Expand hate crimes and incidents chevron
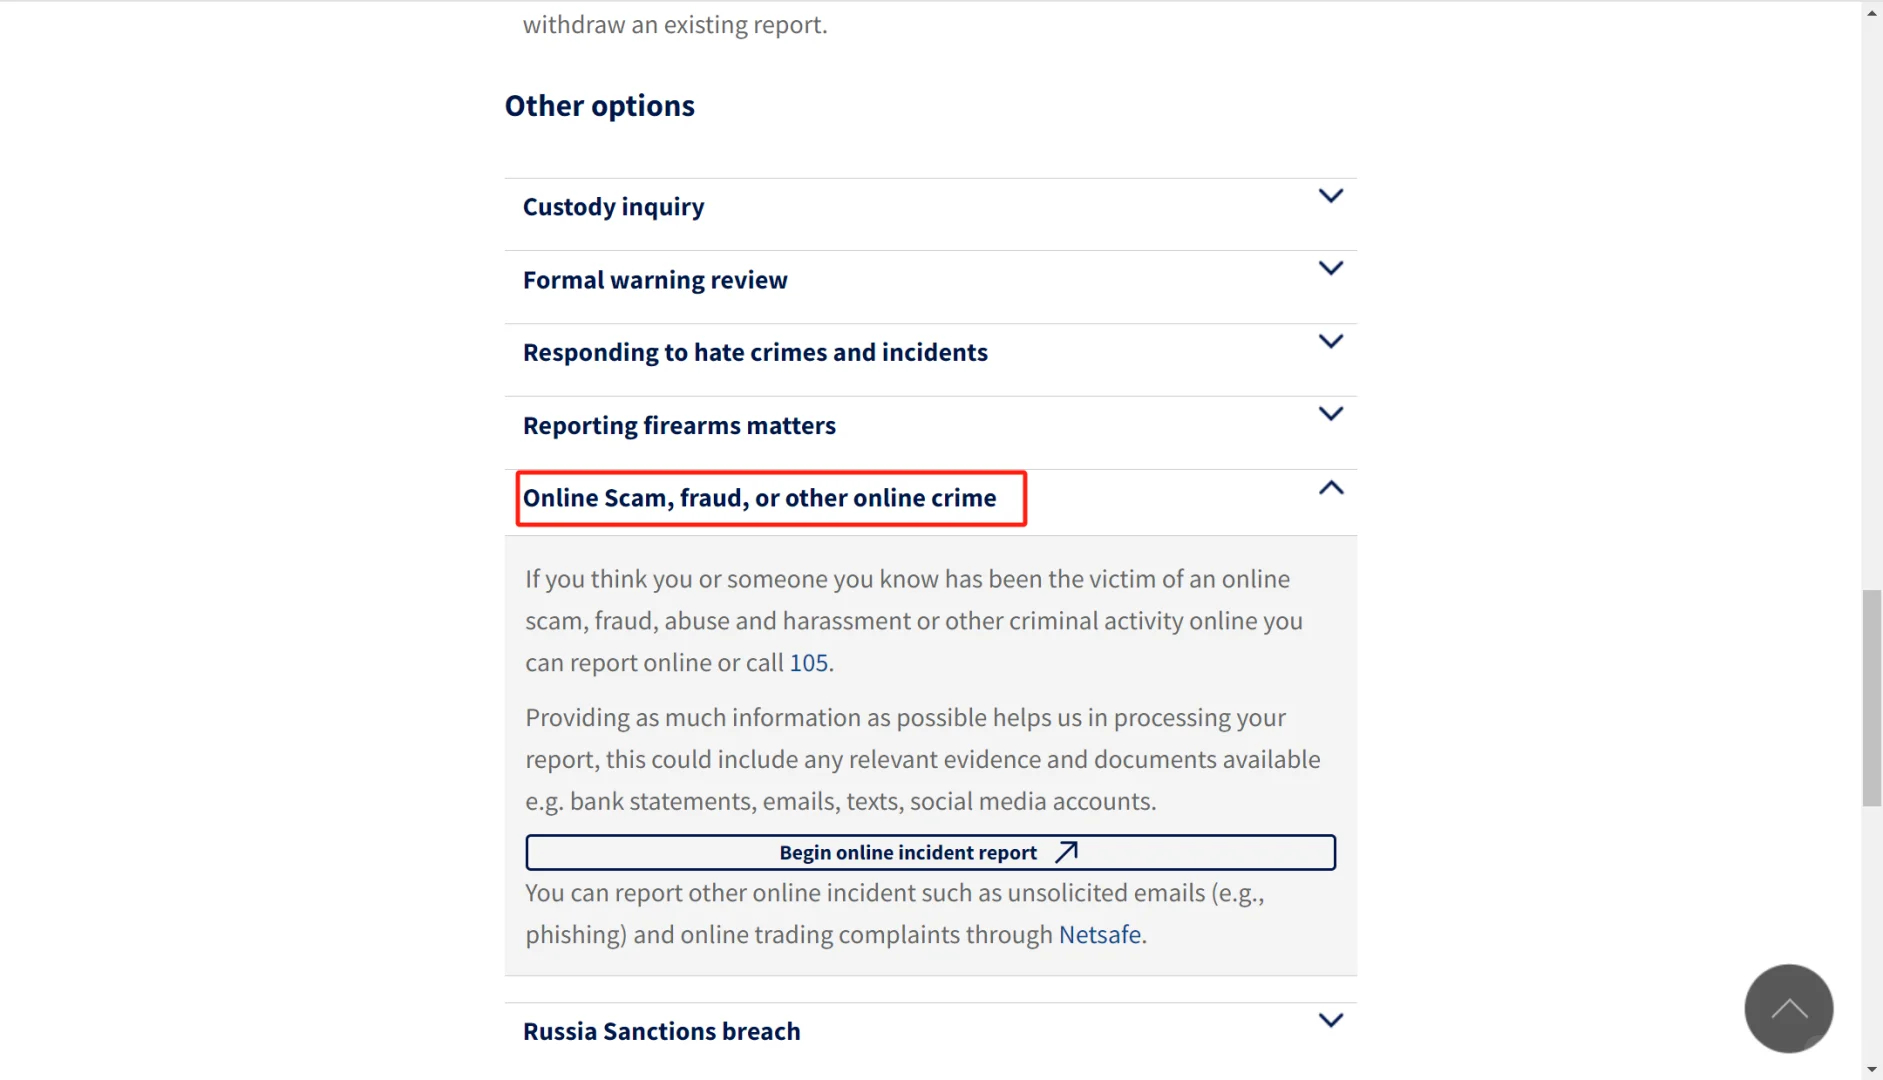The image size is (1883, 1080). click(x=1330, y=341)
